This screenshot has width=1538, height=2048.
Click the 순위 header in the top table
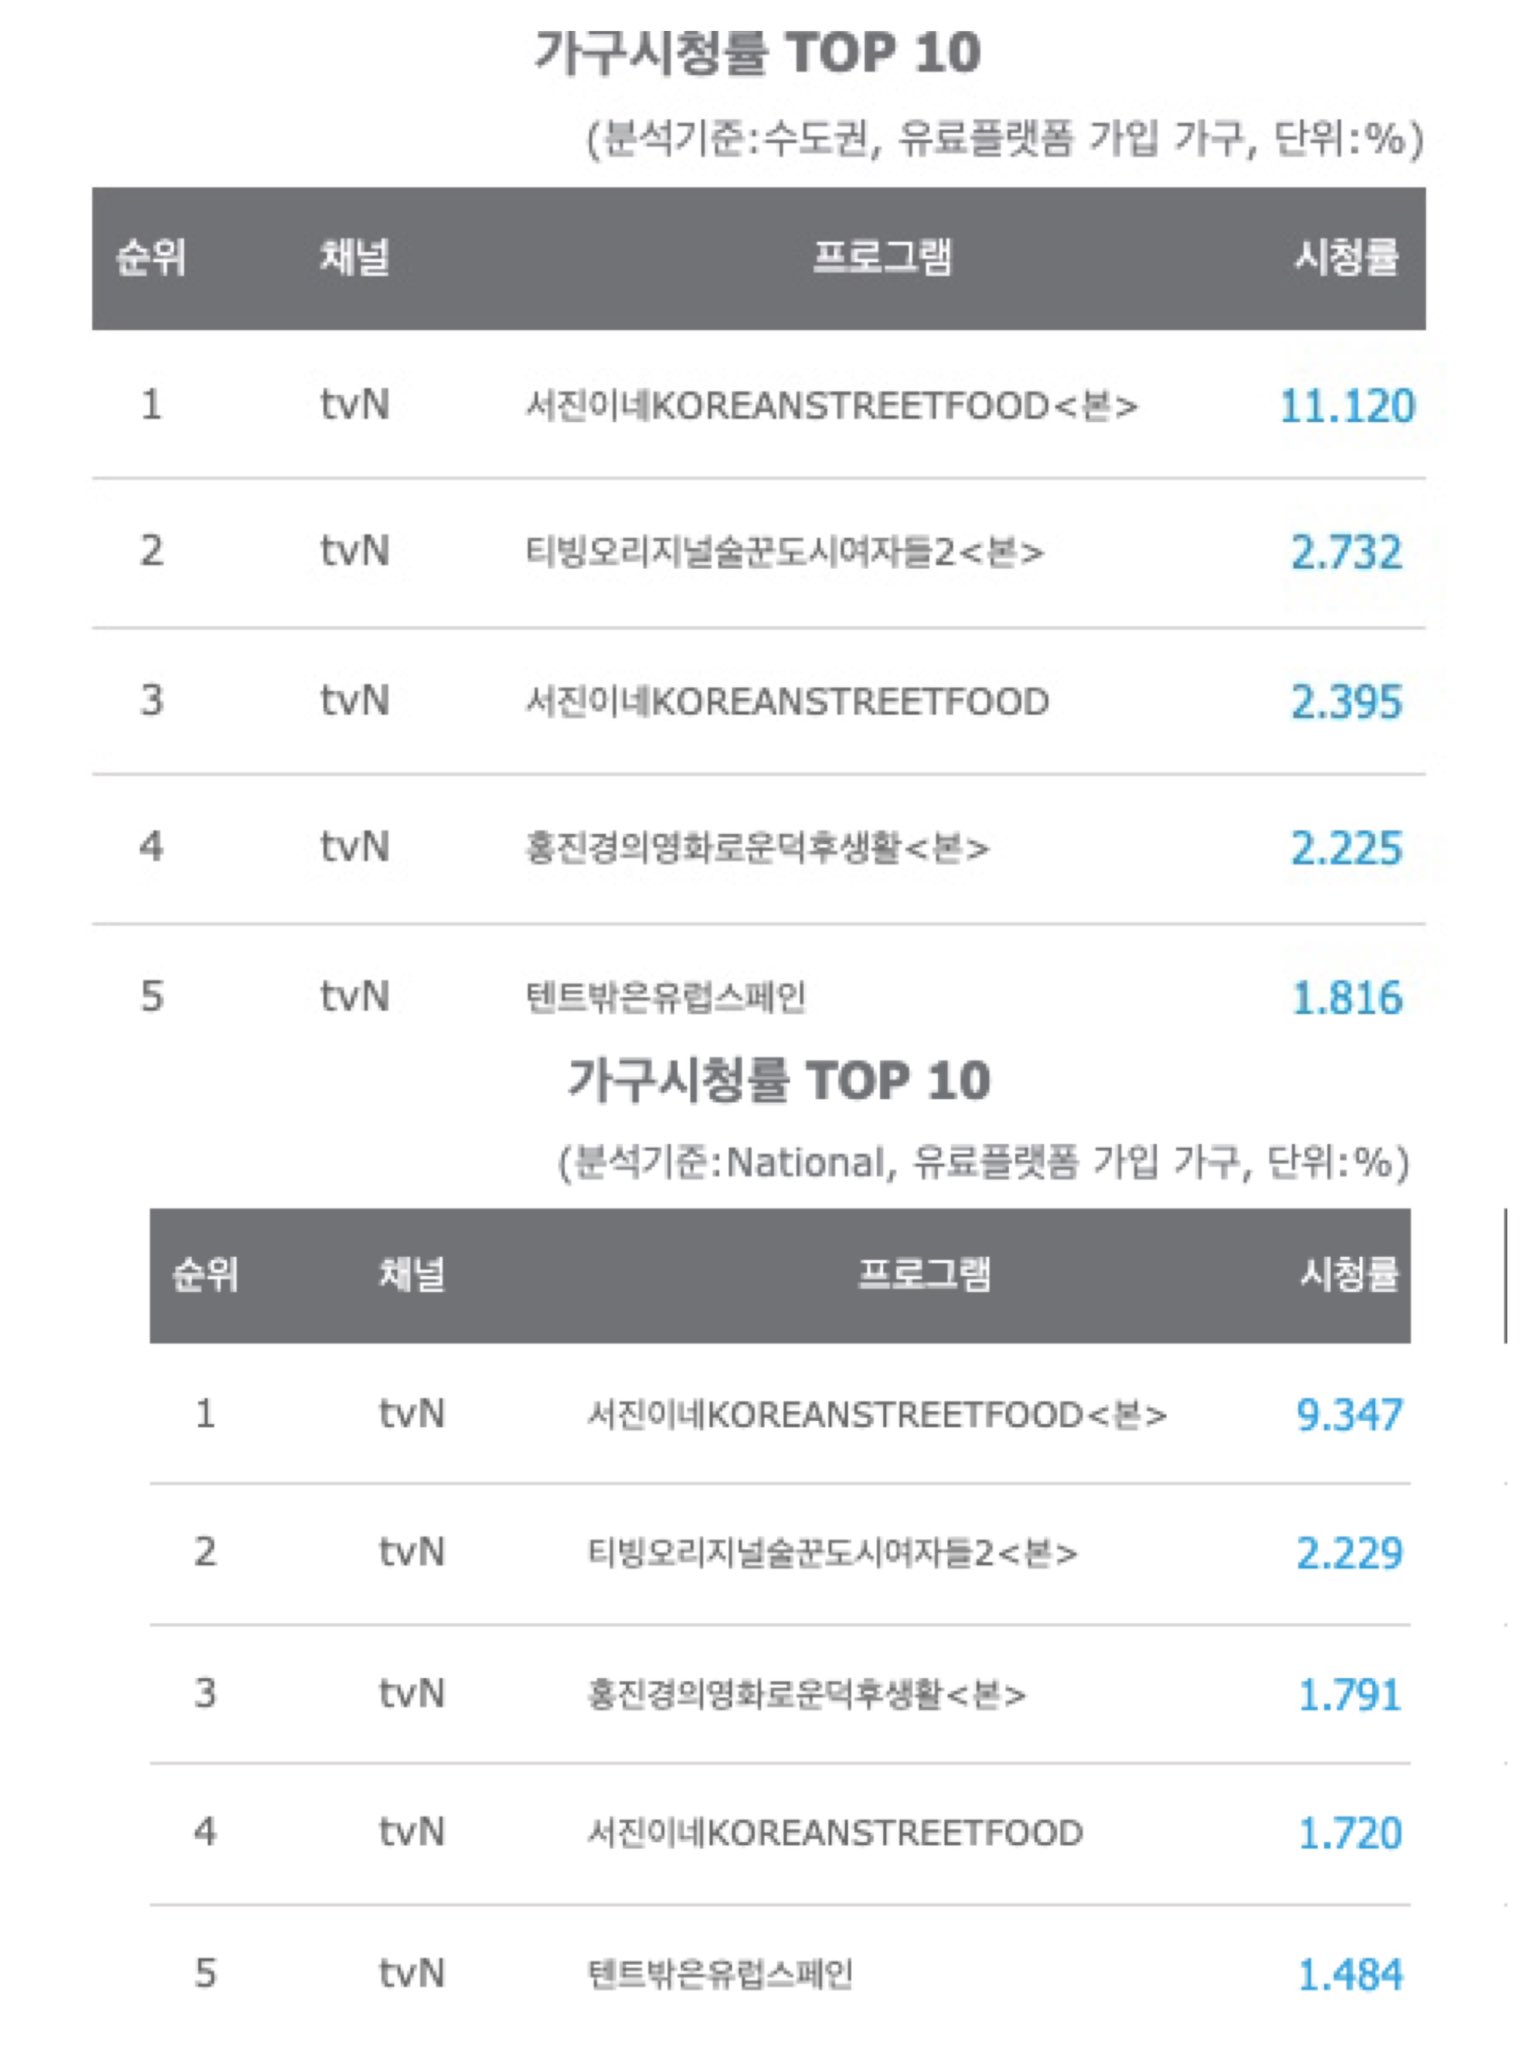pyautogui.click(x=151, y=258)
